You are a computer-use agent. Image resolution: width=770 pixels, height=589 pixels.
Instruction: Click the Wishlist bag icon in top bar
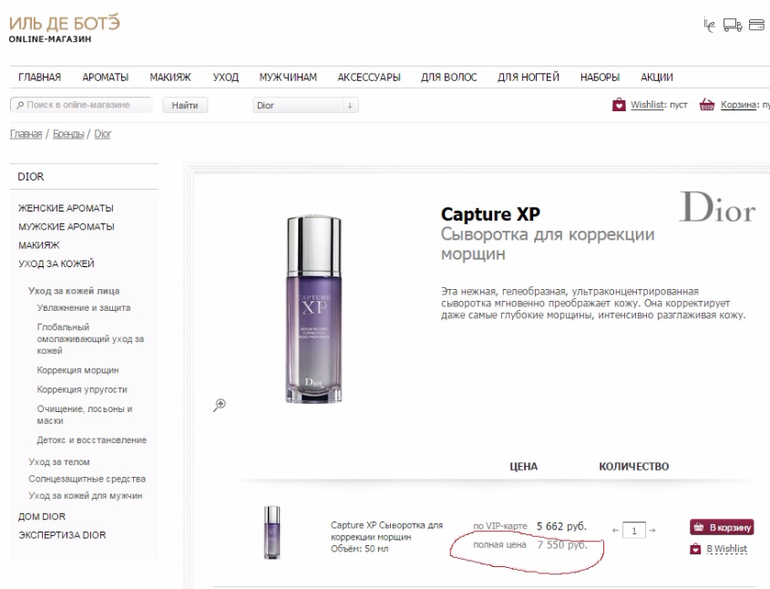(619, 104)
